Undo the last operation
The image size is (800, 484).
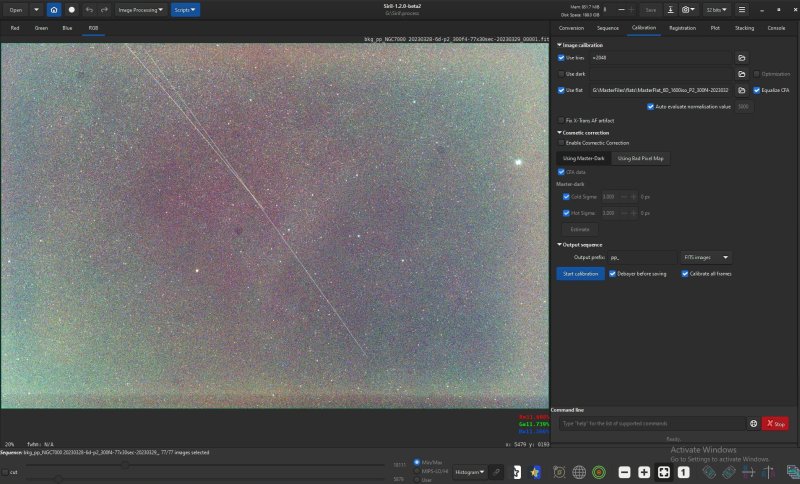[89, 10]
